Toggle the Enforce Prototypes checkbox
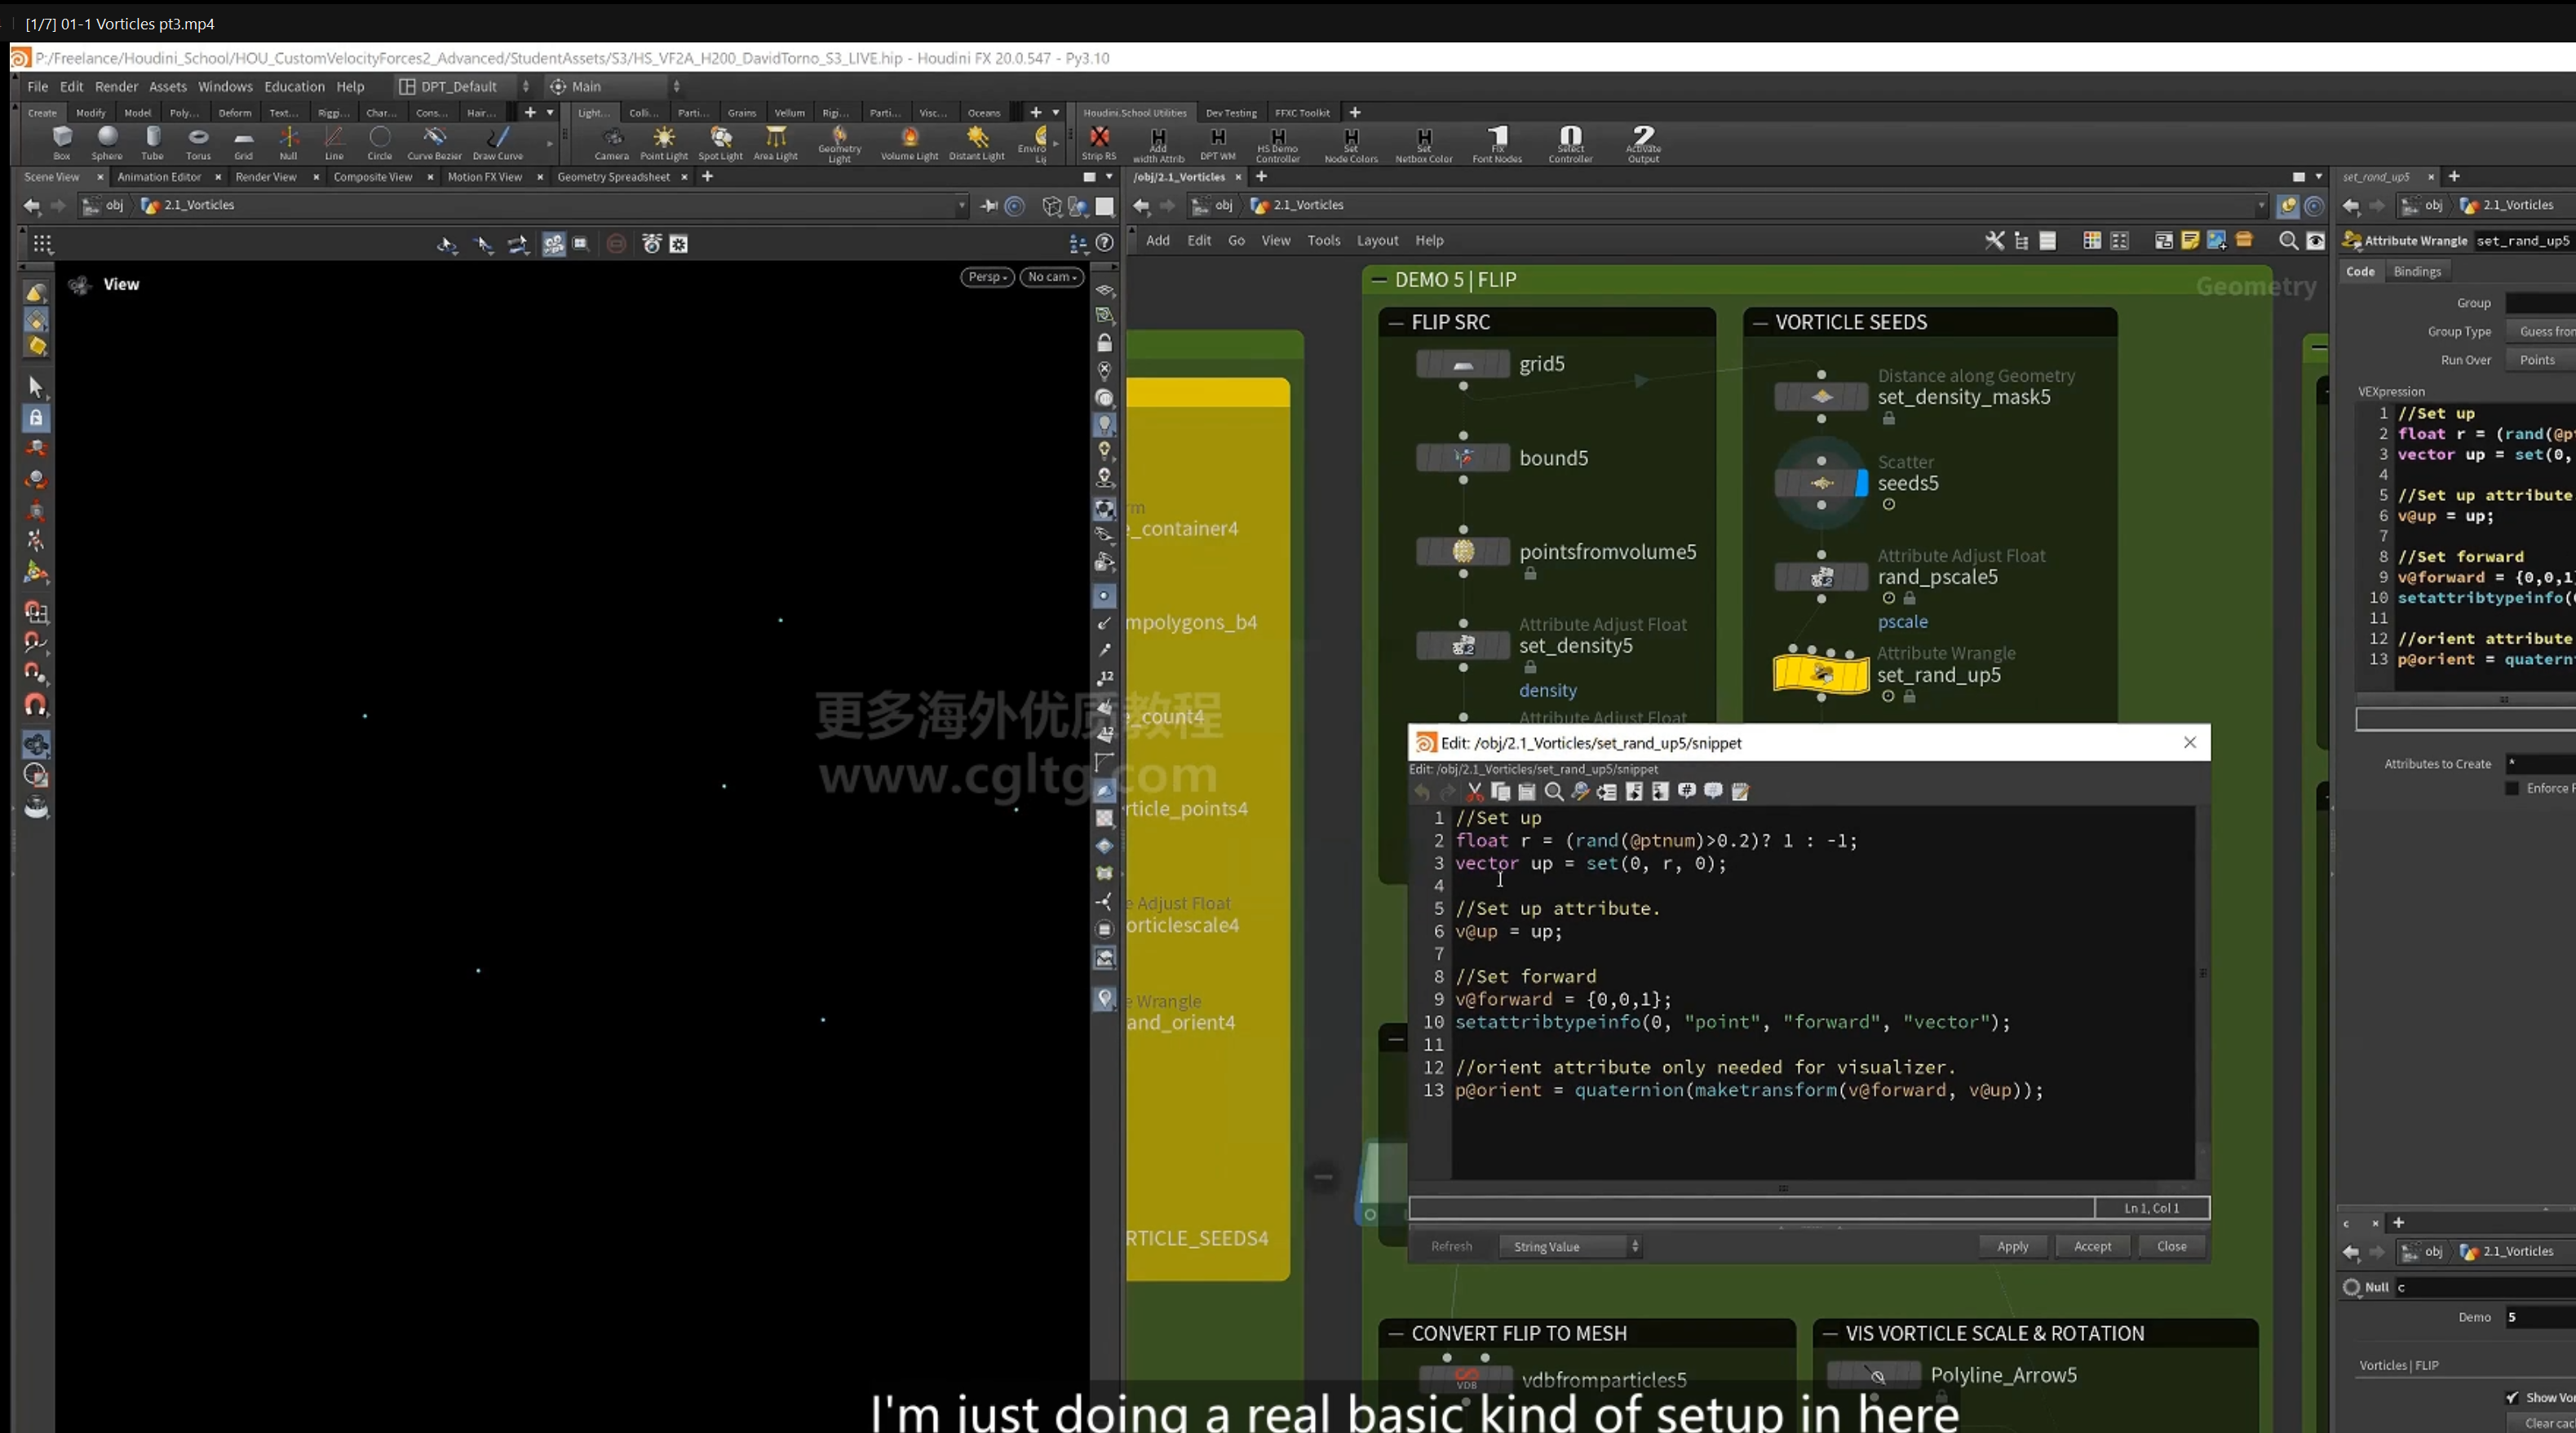This screenshot has width=2576, height=1433. coord(2512,788)
